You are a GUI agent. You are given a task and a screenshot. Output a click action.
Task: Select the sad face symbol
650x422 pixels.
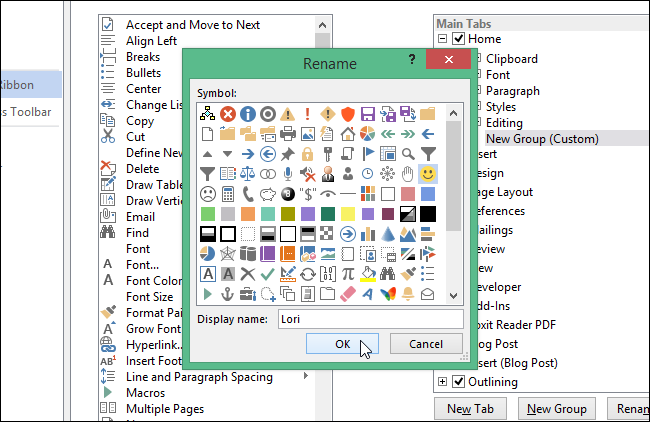(x=208, y=194)
